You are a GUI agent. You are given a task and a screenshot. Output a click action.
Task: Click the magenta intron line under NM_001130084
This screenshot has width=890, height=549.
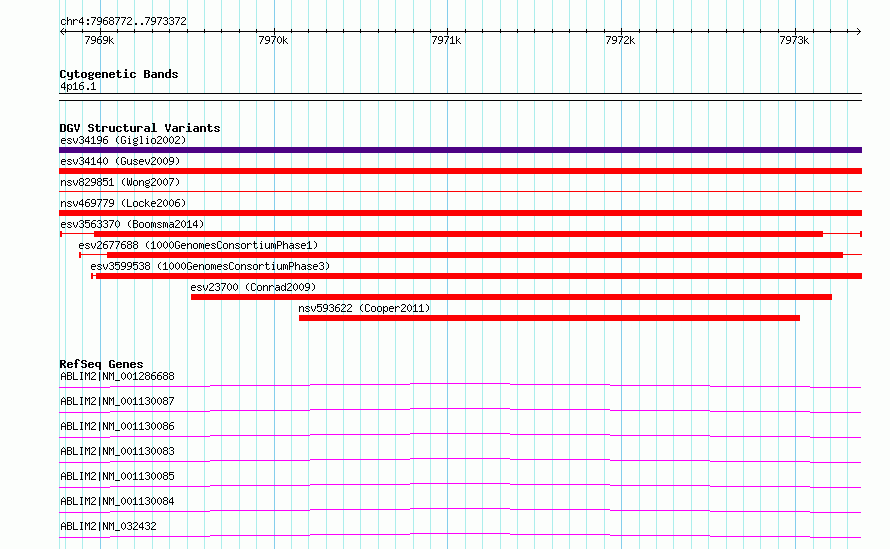coord(460,509)
